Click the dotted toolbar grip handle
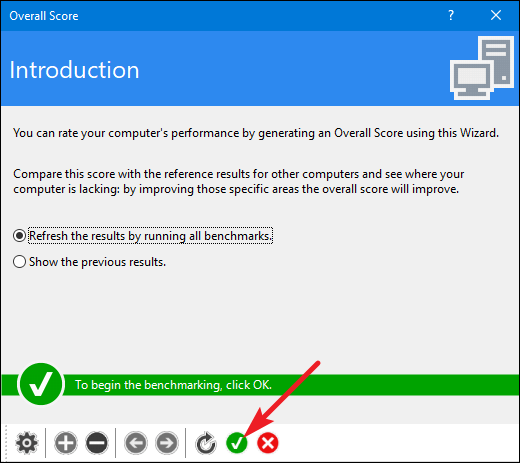The image size is (520, 463). pos(6,443)
